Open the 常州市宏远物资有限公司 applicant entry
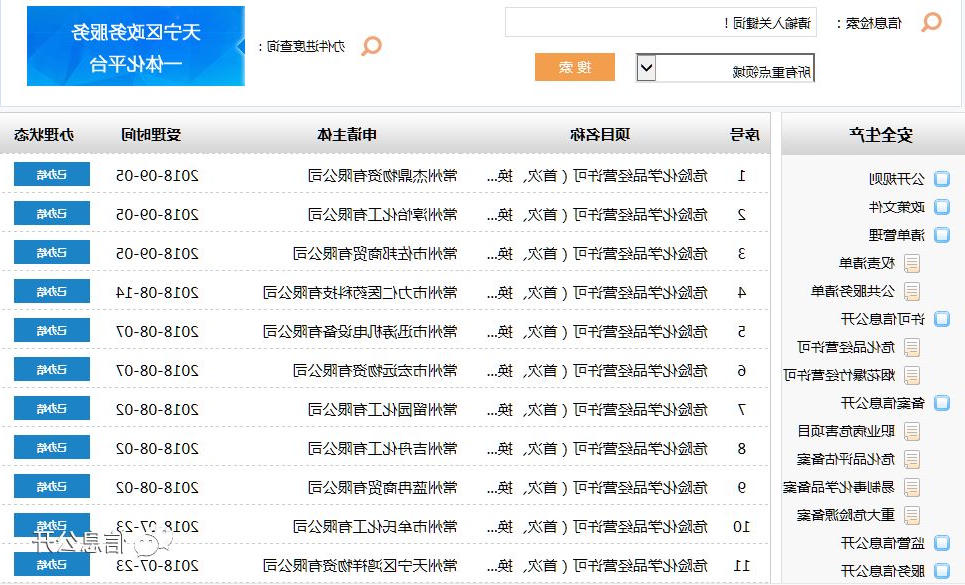This screenshot has width=965, height=585. point(375,370)
